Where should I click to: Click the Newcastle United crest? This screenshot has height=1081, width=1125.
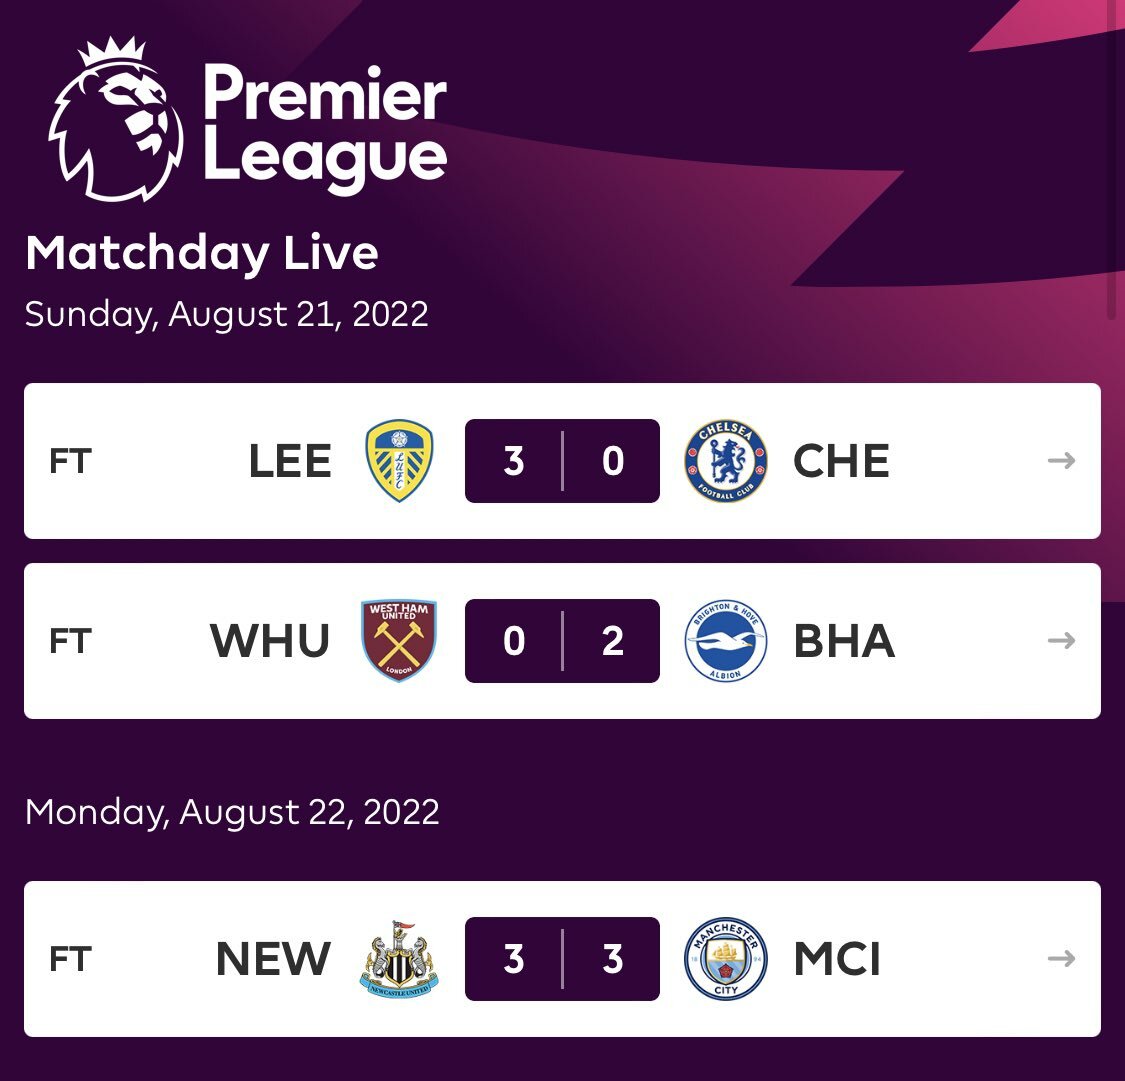(x=399, y=959)
